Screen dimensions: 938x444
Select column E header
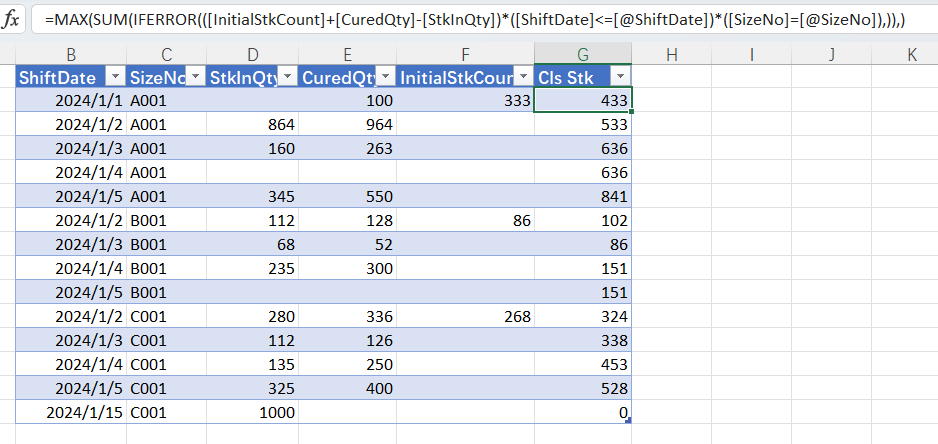click(x=347, y=54)
